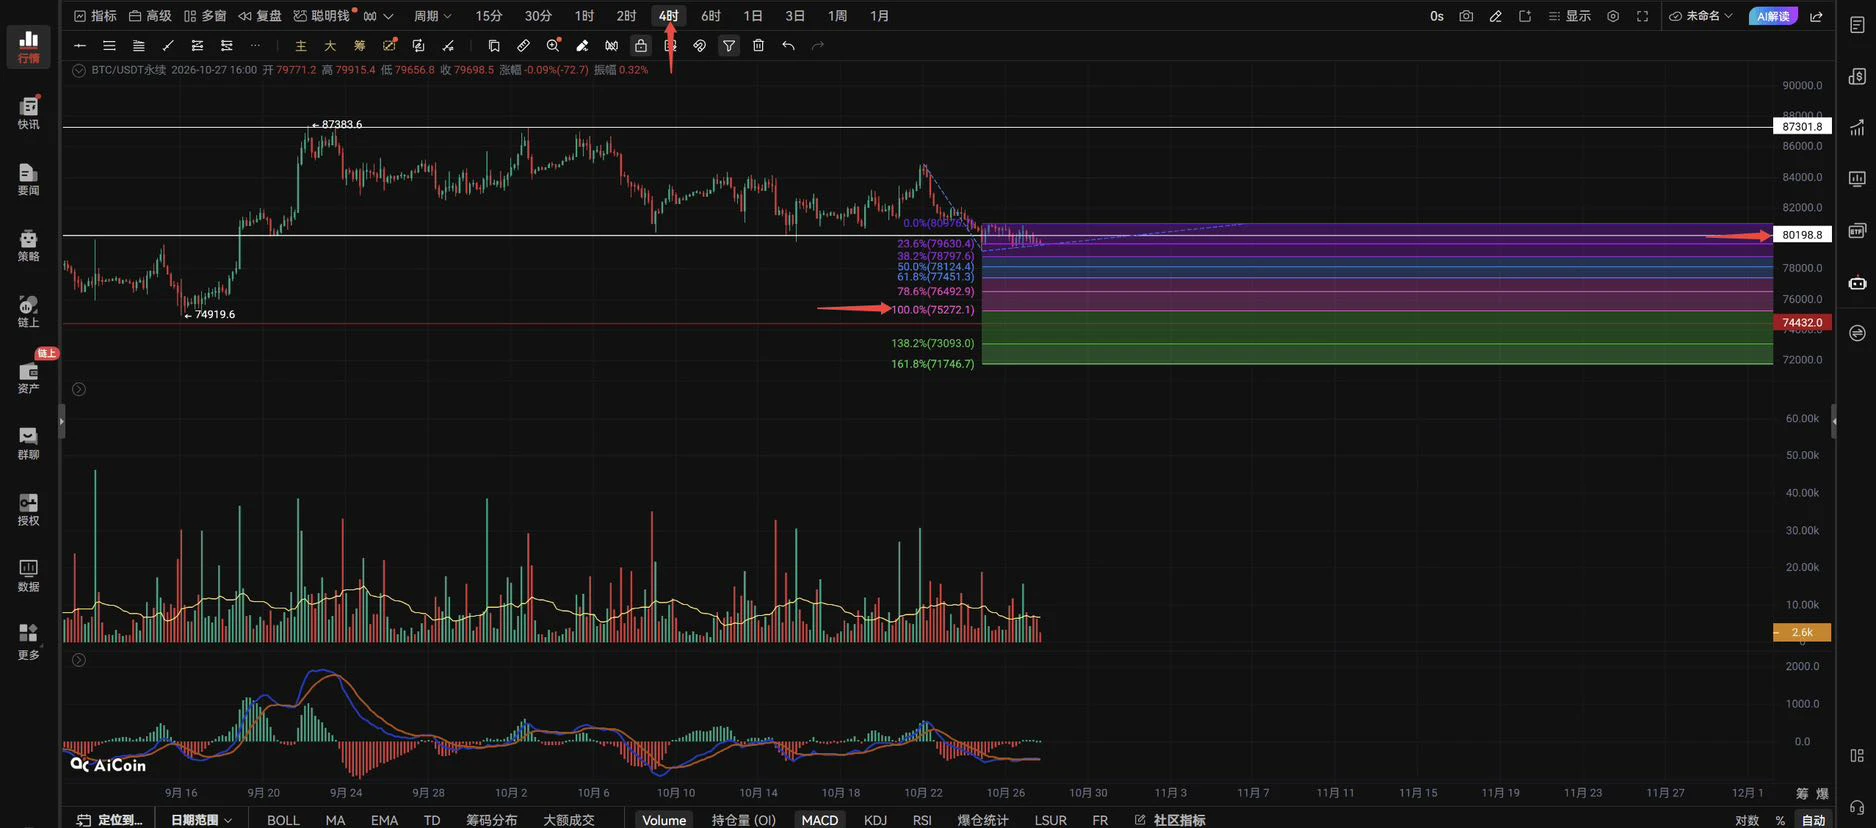The image size is (1876, 828).
Task: Click the 定位到 locate button
Action: [x=110, y=819]
